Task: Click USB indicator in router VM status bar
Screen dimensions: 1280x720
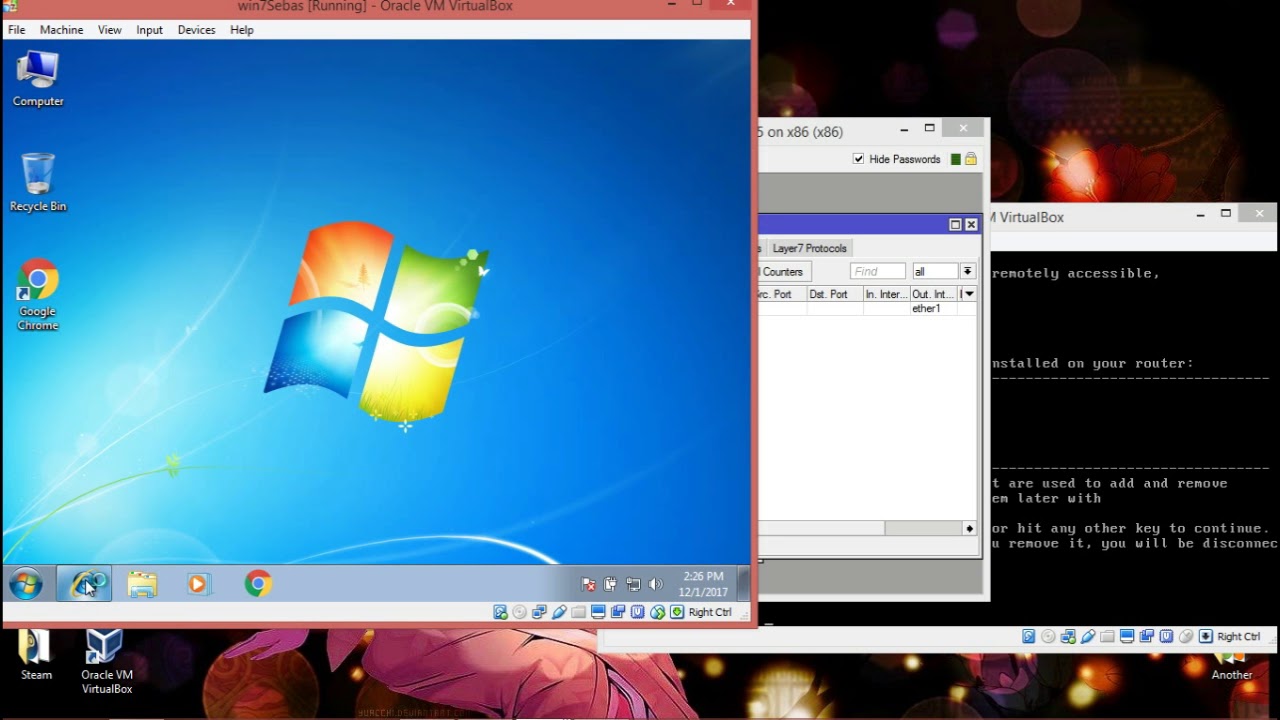Action: [x=1088, y=637]
